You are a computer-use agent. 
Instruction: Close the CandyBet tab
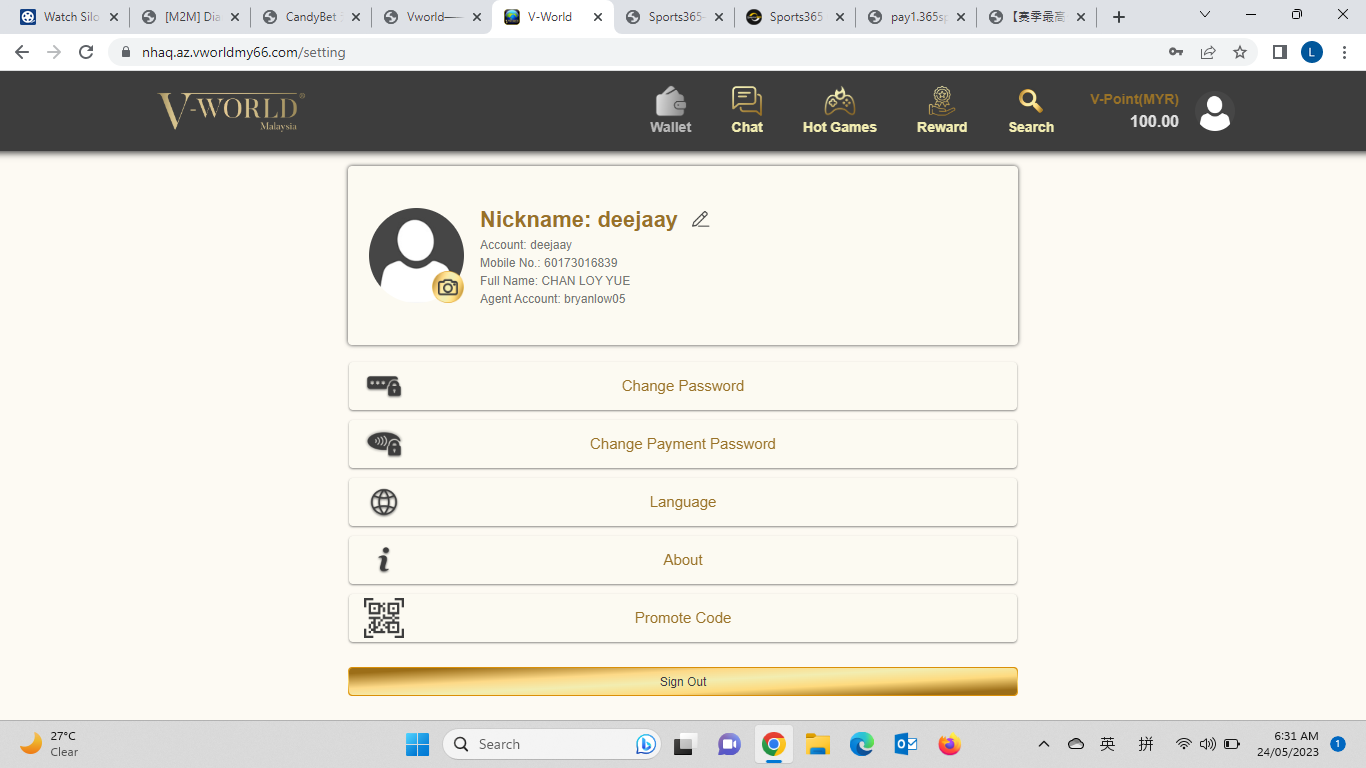click(x=356, y=17)
